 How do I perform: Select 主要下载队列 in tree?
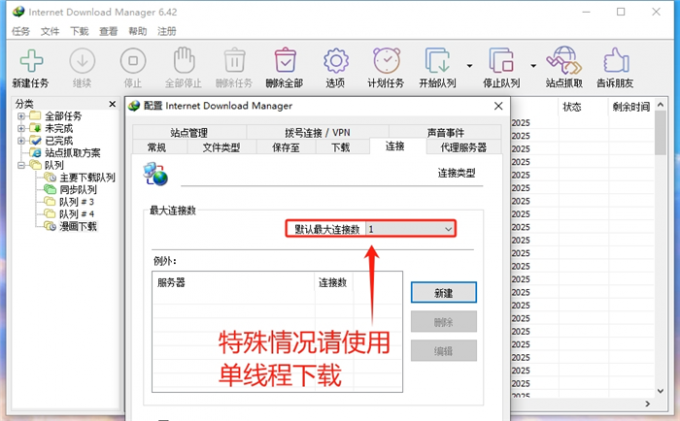[87, 177]
